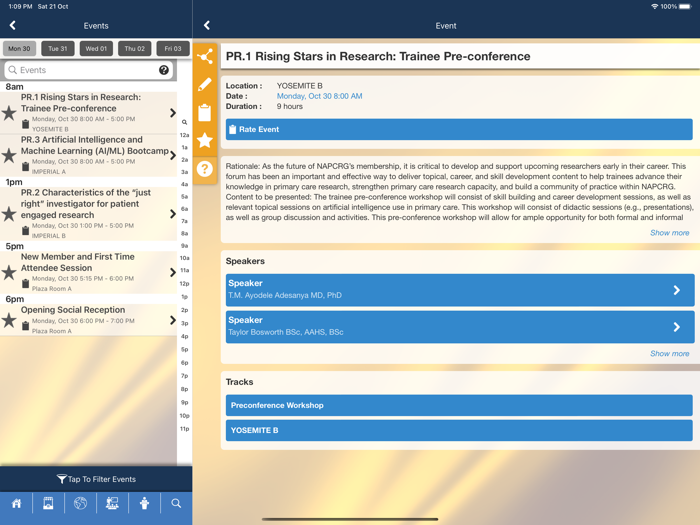The height and width of the screenshot is (525, 700).
Task: Tap the question mark help icon in sidebar
Action: [205, 169]
